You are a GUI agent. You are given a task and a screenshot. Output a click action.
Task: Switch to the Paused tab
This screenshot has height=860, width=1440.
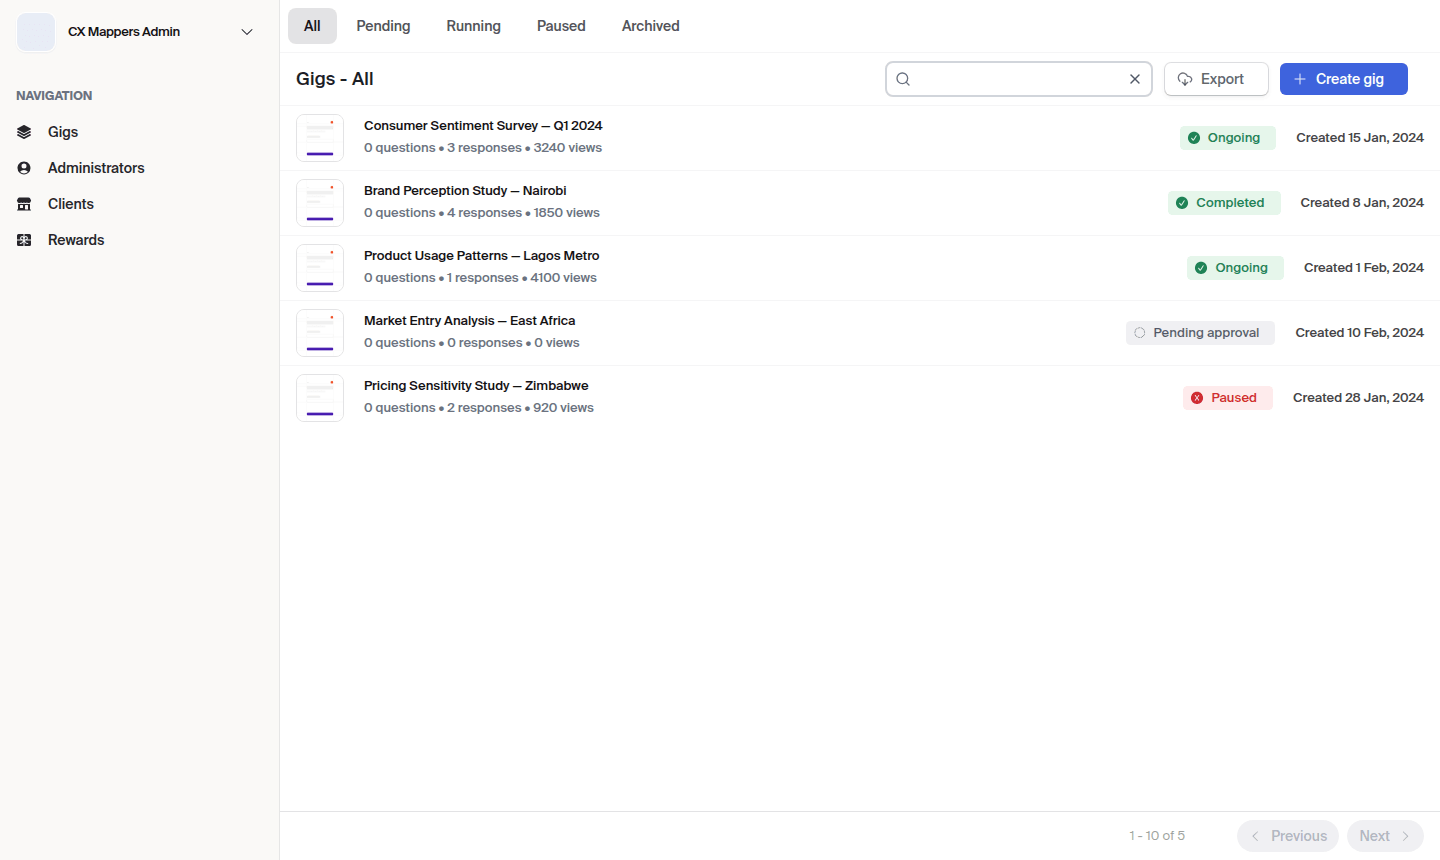coord(561,26)
